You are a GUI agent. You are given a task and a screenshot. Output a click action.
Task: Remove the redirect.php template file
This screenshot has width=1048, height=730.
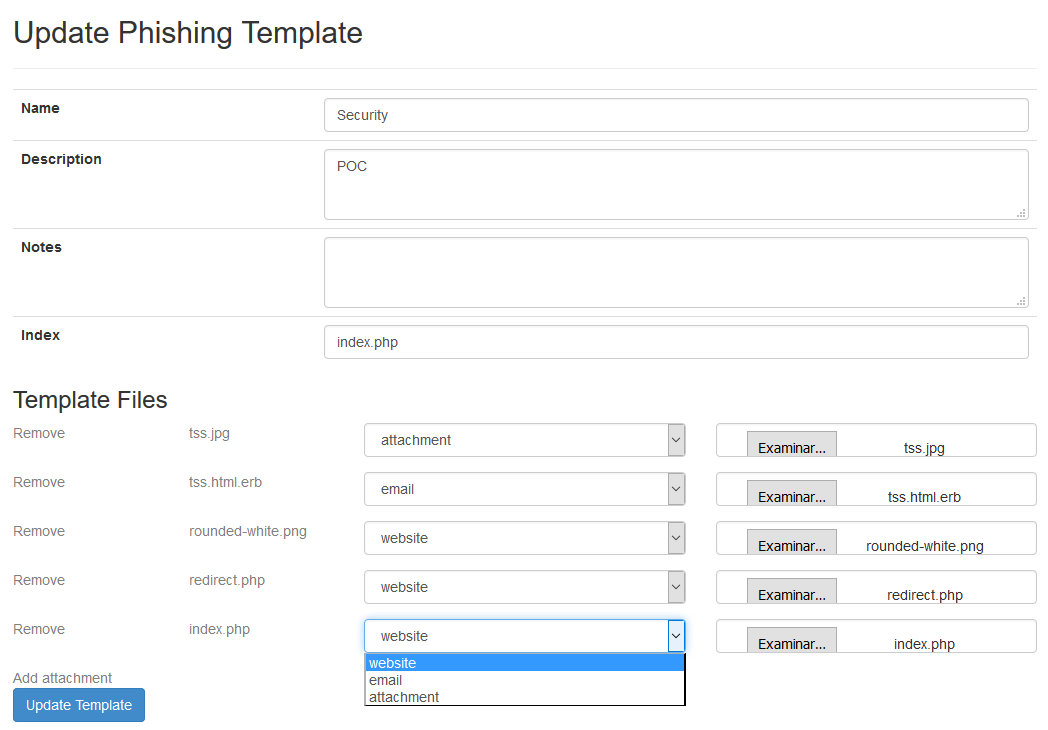pyautogui.click(x=39, y=580)
